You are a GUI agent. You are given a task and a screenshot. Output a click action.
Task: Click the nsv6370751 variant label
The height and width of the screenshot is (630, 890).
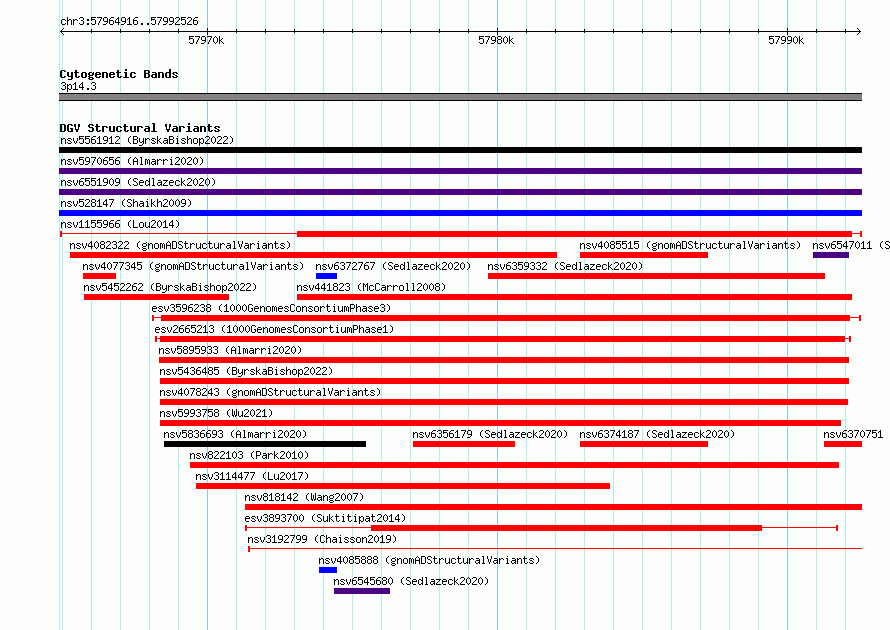[x=853, y=434]
